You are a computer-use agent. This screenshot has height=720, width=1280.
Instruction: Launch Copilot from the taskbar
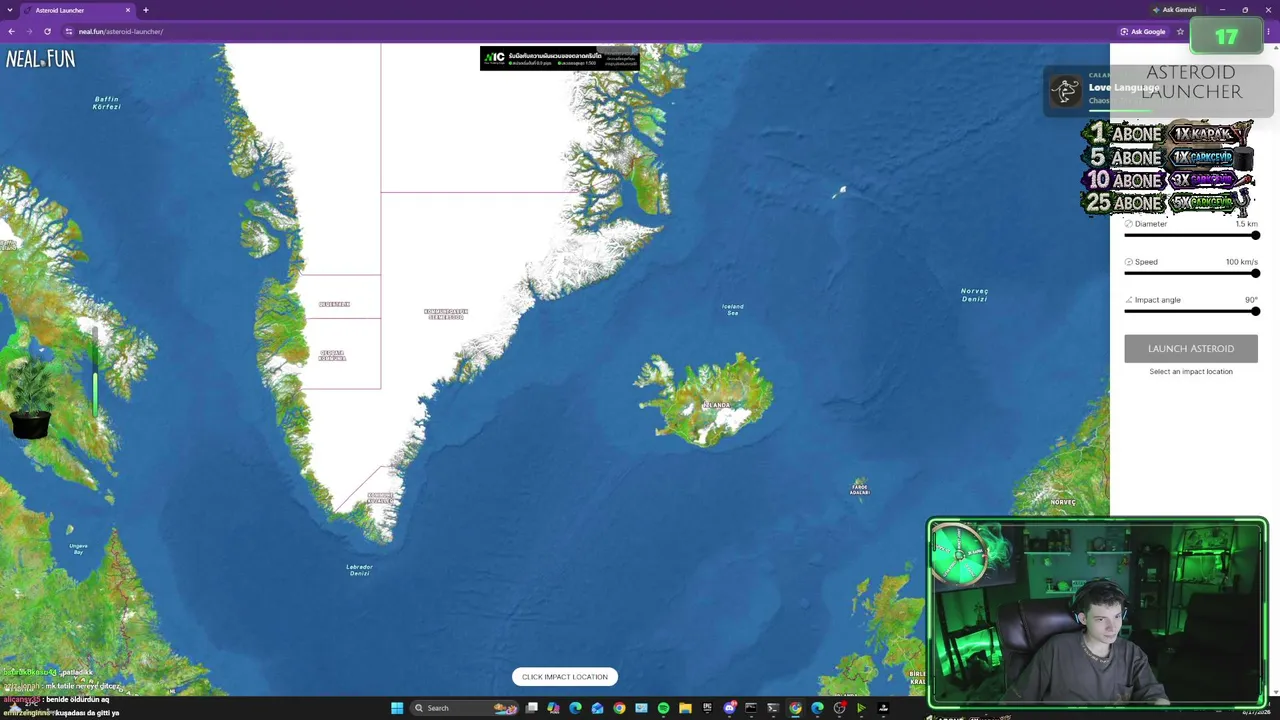(553, 708)
